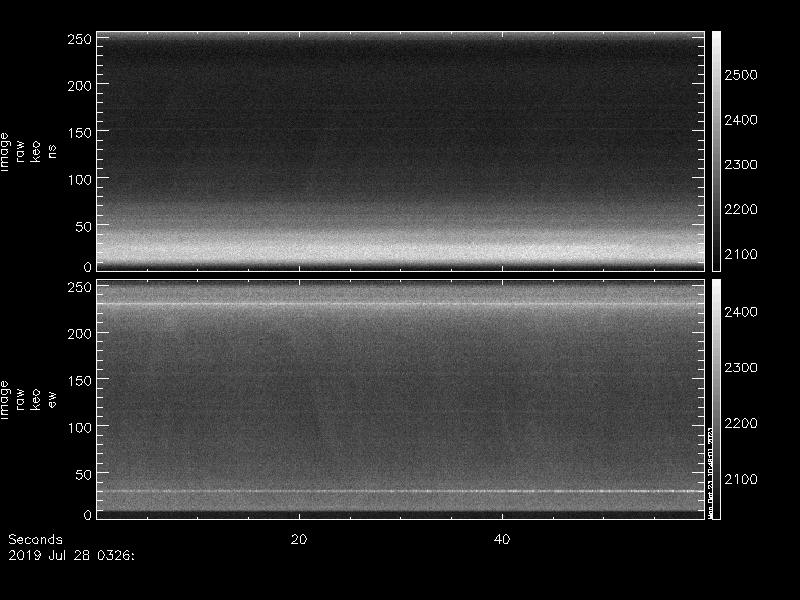
Task: Click the Seconds axis title
Action: click(35, 539)
